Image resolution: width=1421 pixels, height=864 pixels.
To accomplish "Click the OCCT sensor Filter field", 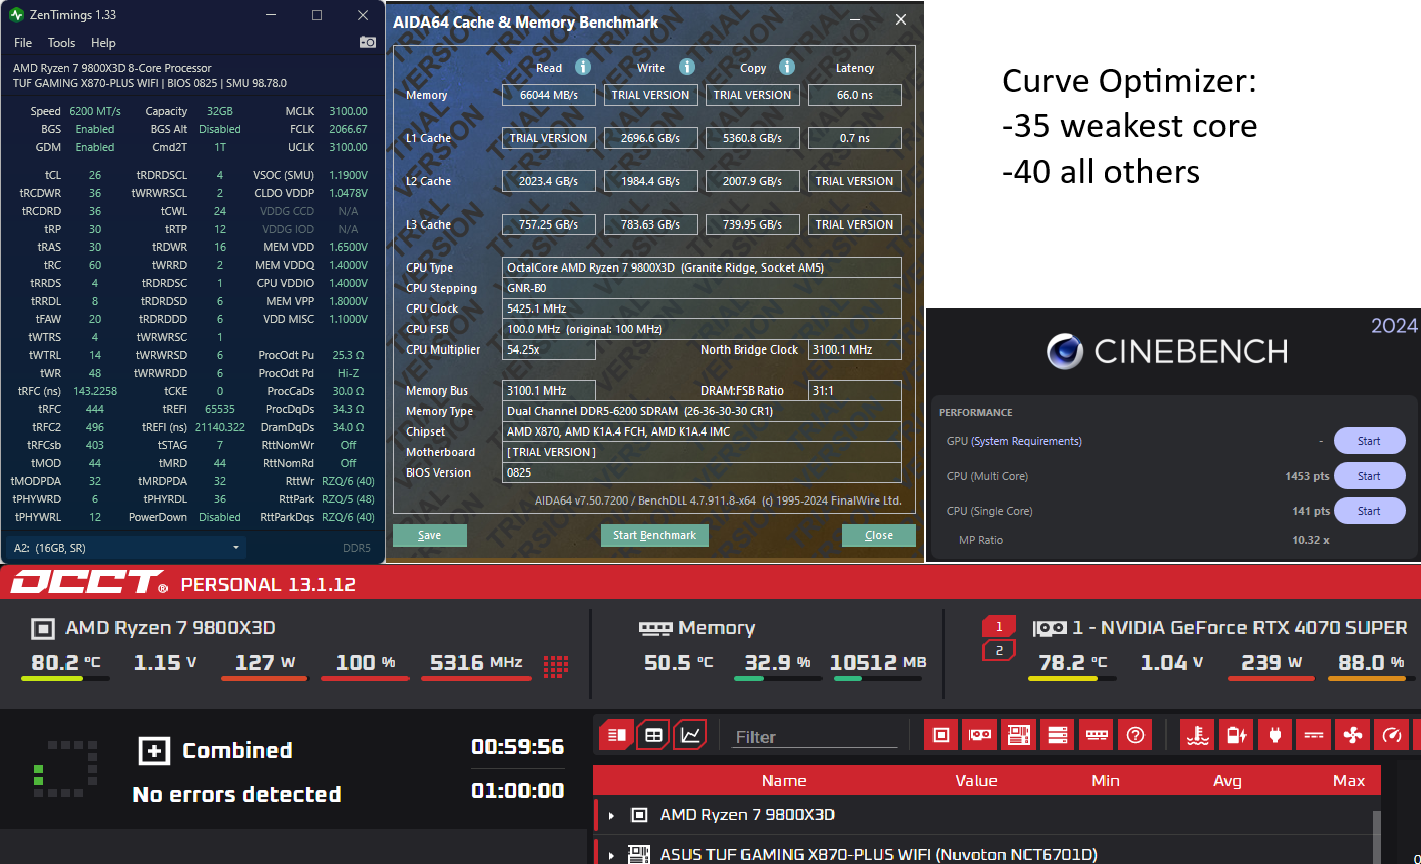I will tap(814, 737).
